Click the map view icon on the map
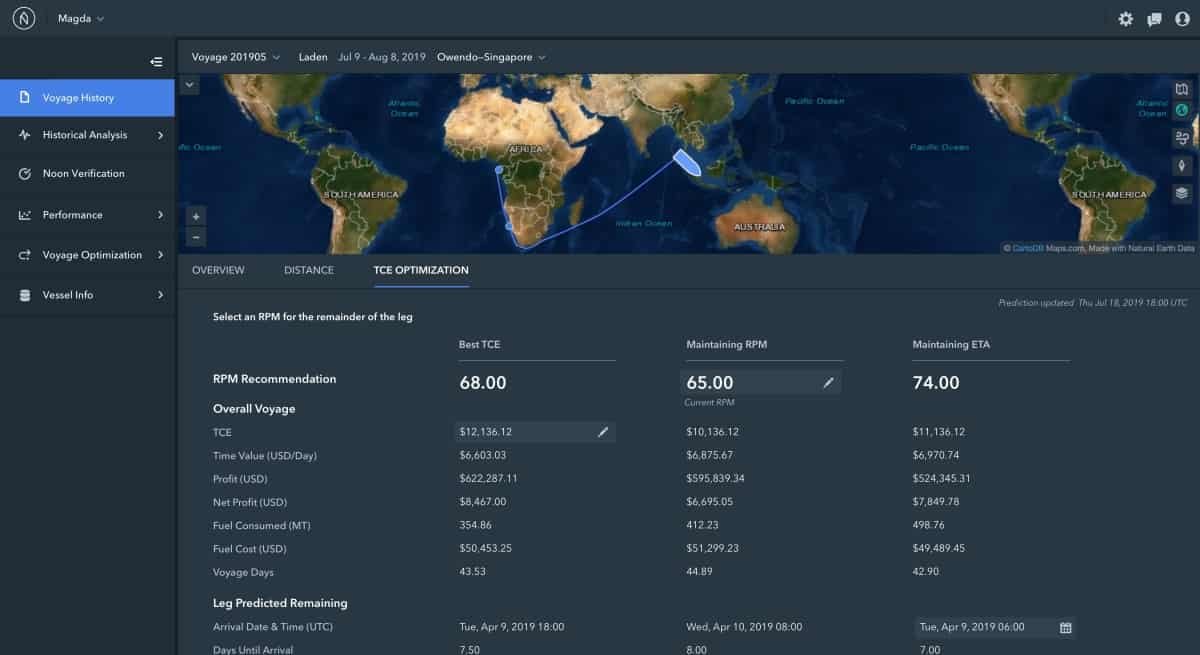The image size is (1200, 655). click(1182, 89)
